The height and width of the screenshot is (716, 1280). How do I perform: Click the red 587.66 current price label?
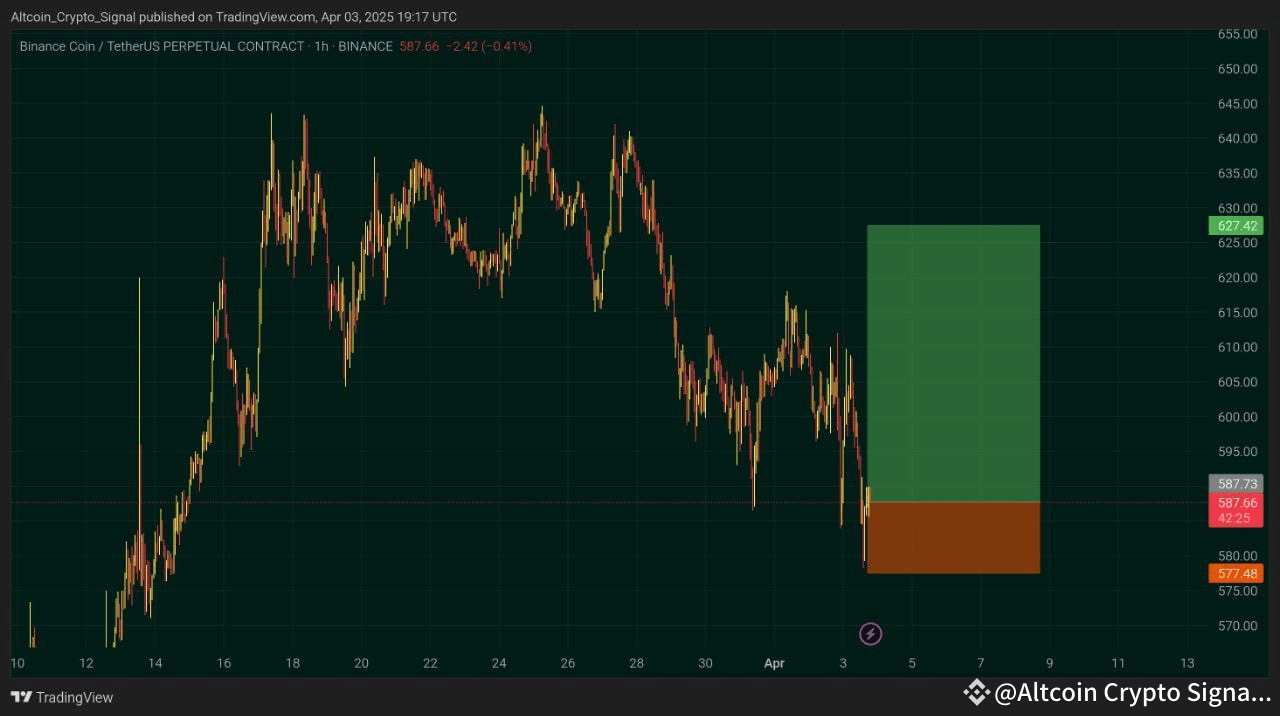tap(1236, 503)
